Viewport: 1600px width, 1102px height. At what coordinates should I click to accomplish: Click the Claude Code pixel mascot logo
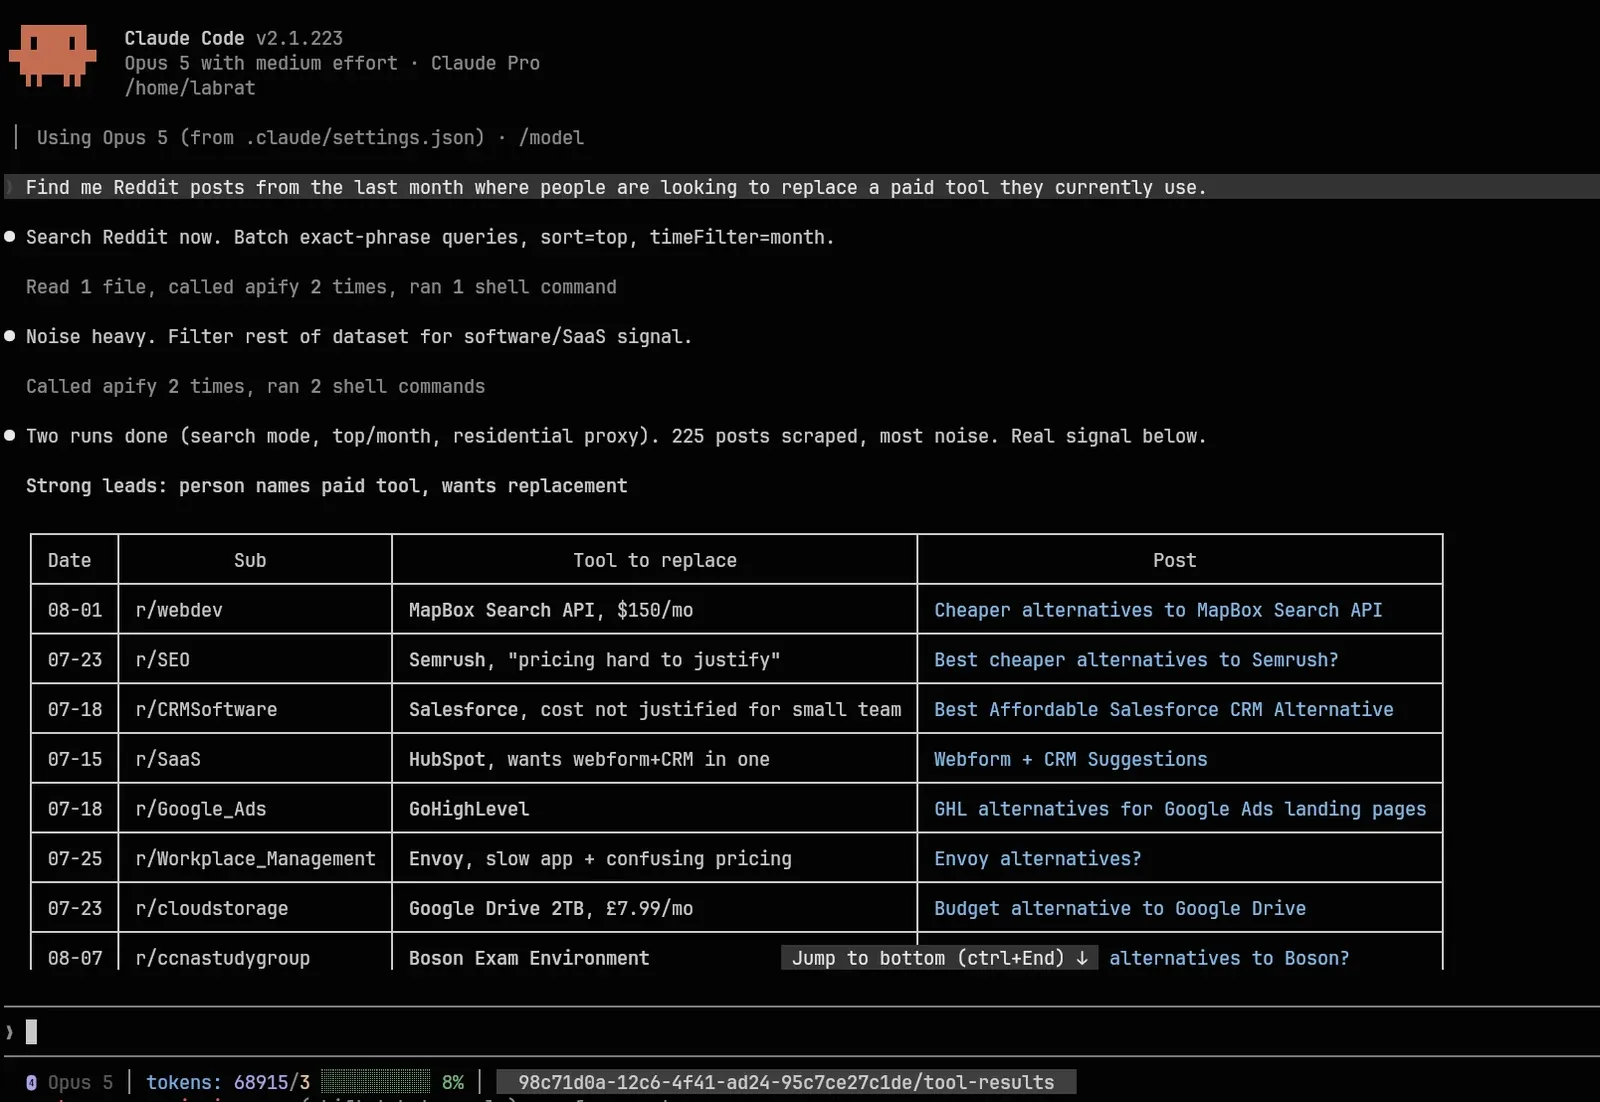pos(52,56)
